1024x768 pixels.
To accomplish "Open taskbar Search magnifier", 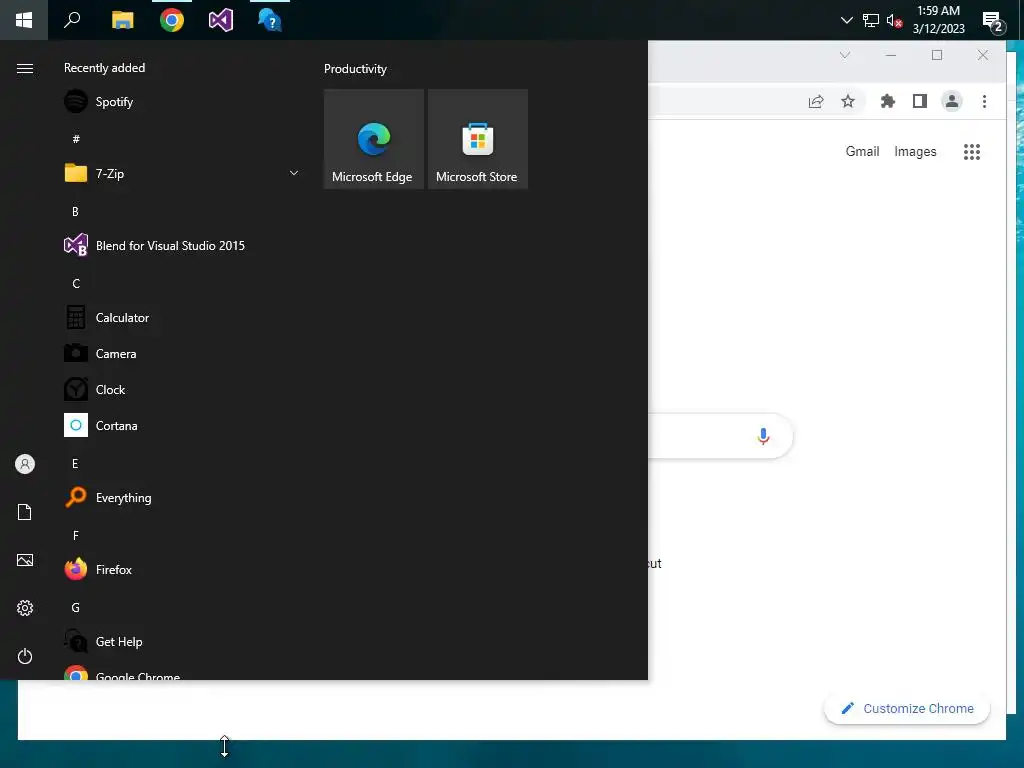I will pyautogui.click(x=72, y=20).
